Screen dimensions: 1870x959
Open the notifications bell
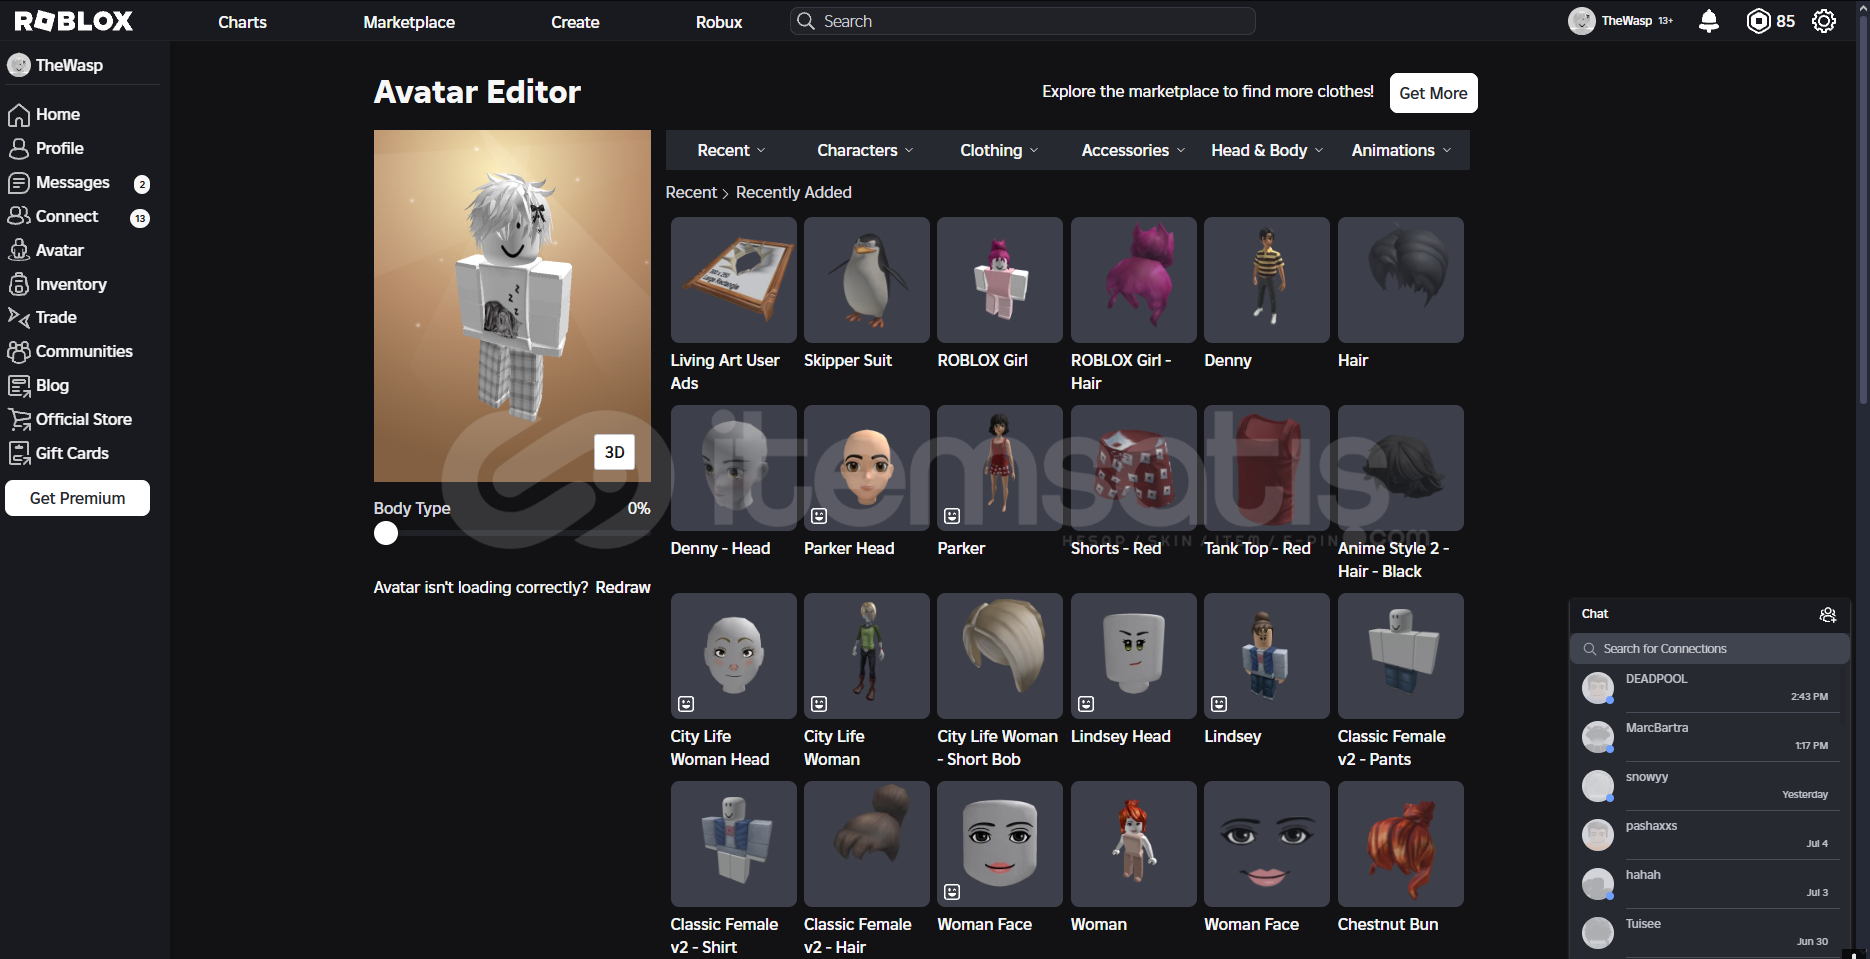[1709, 21]
